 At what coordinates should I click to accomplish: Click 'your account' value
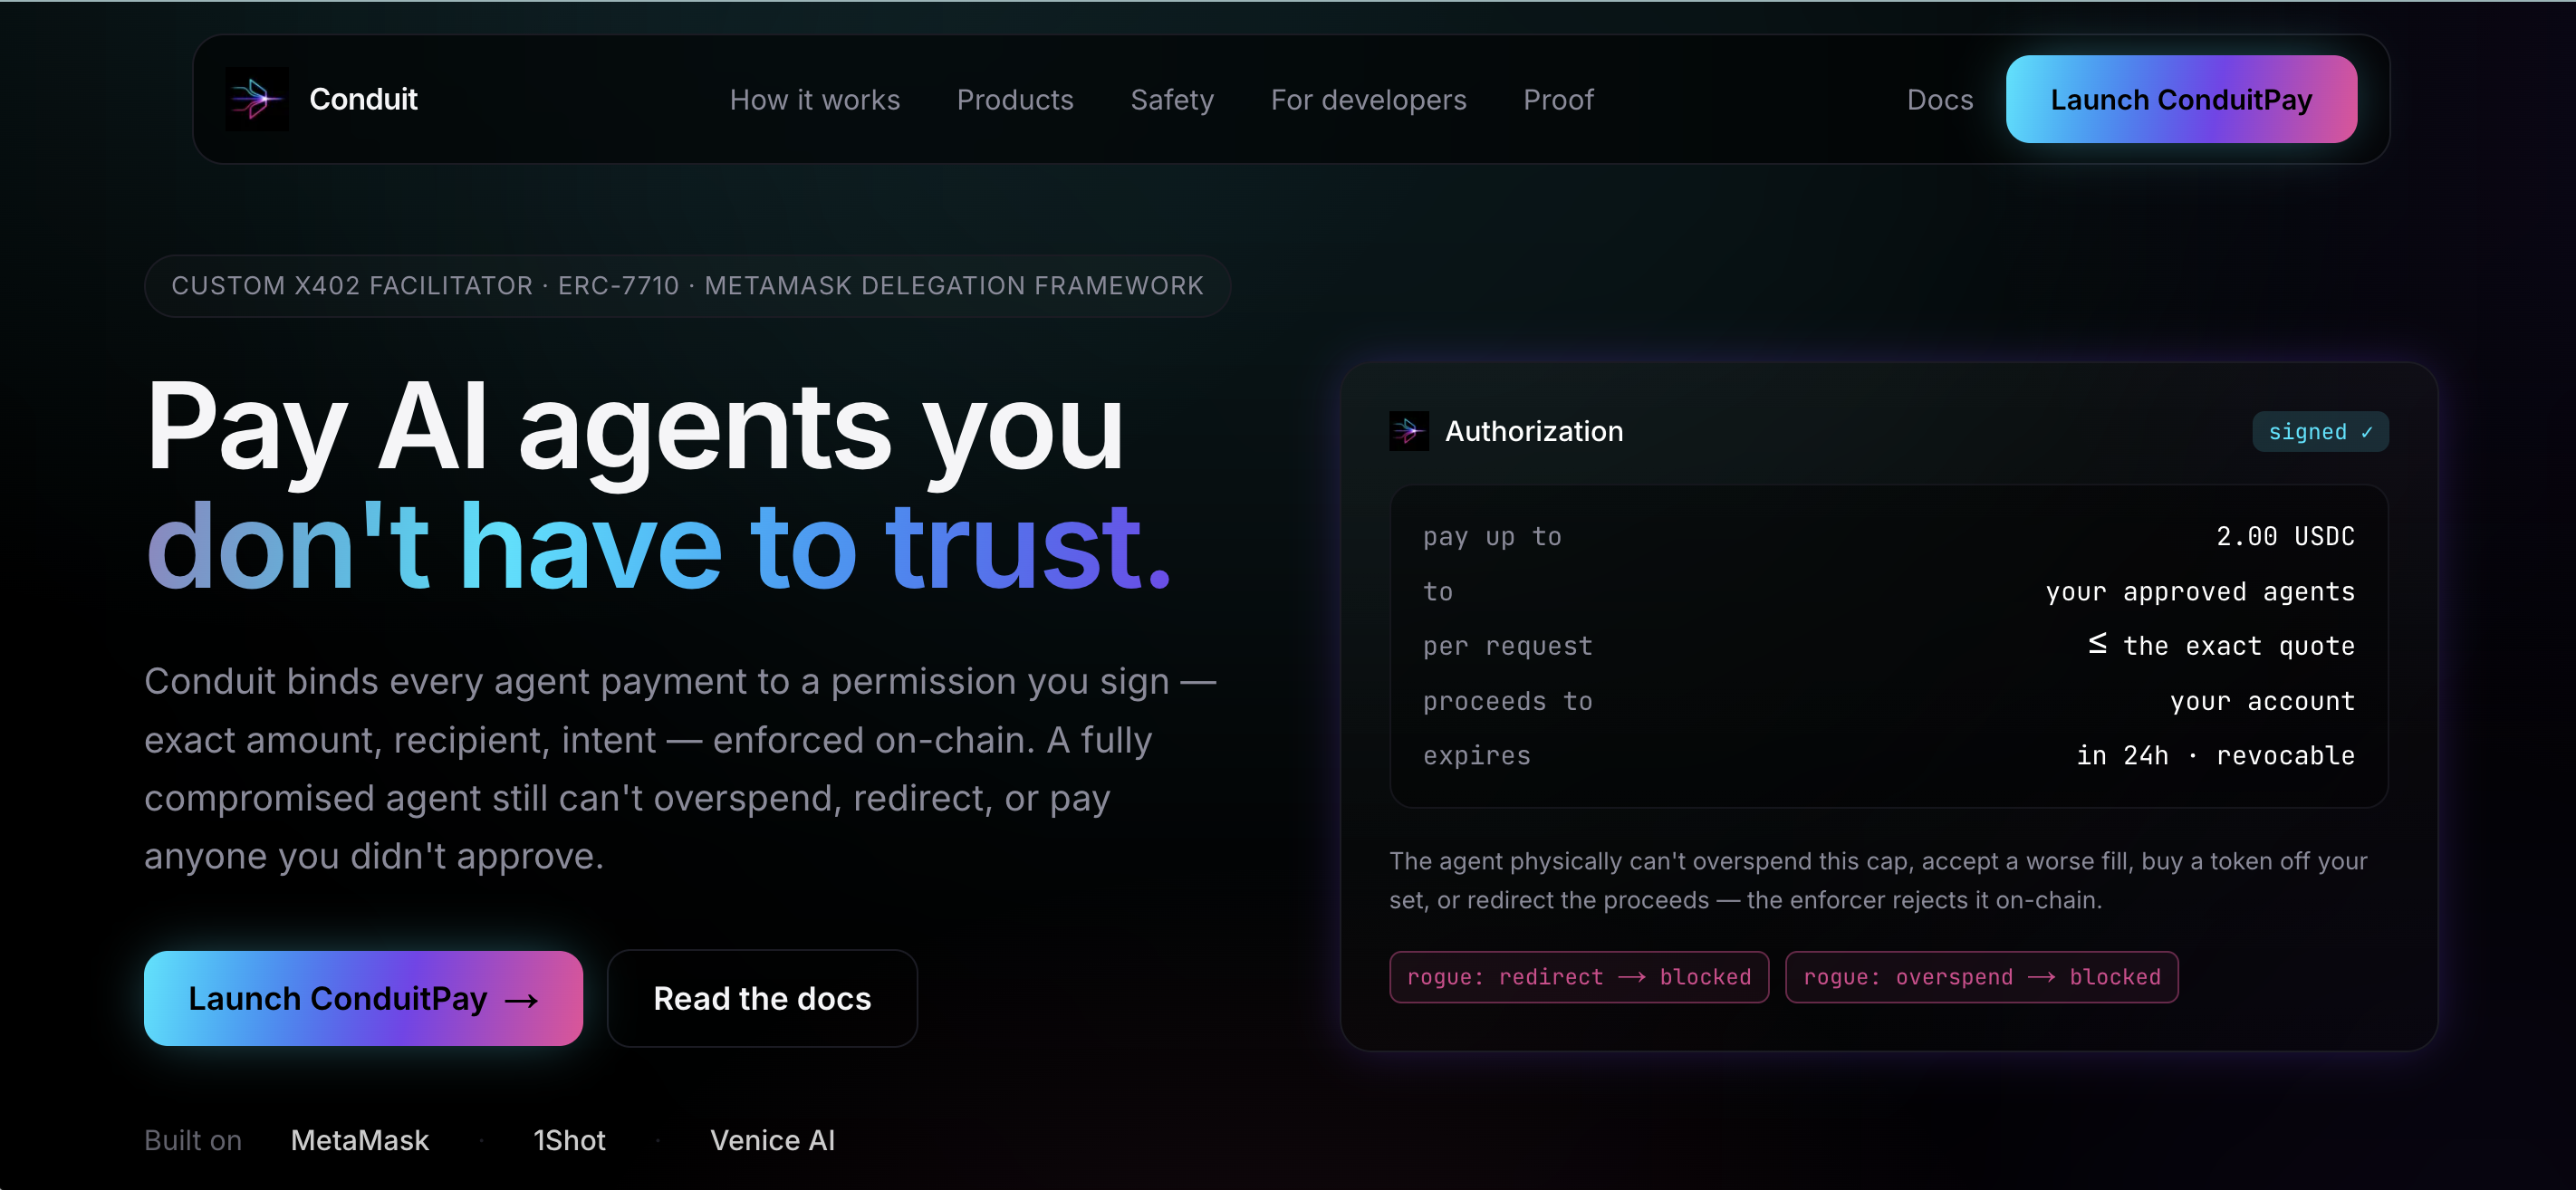[2261, 700]
